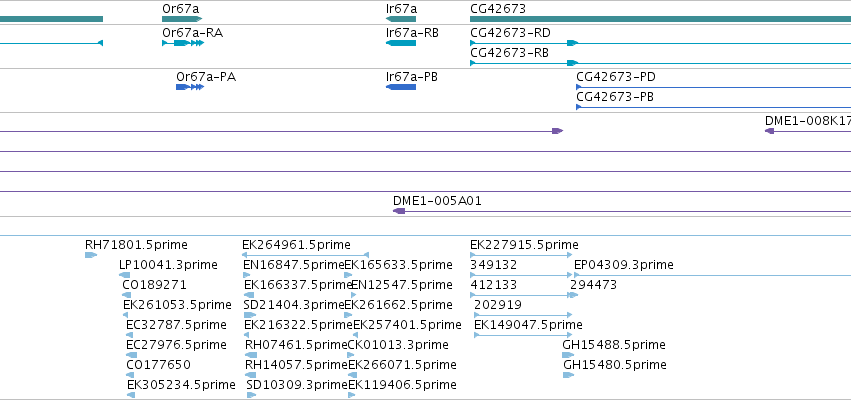Click the Or67a-PA protein feature
Viewport: 851px width, 400px height.
point(190,87)
